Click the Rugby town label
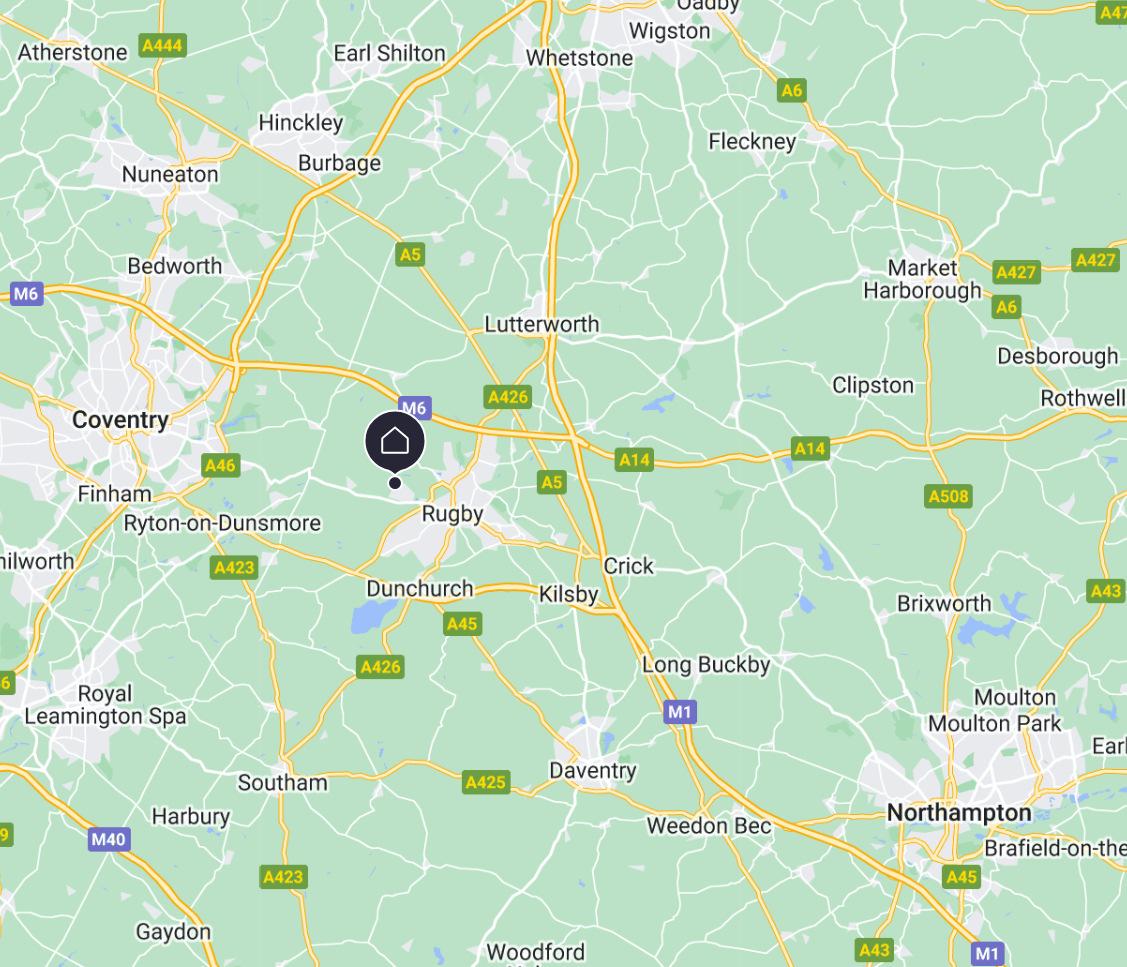 (452, 514)
